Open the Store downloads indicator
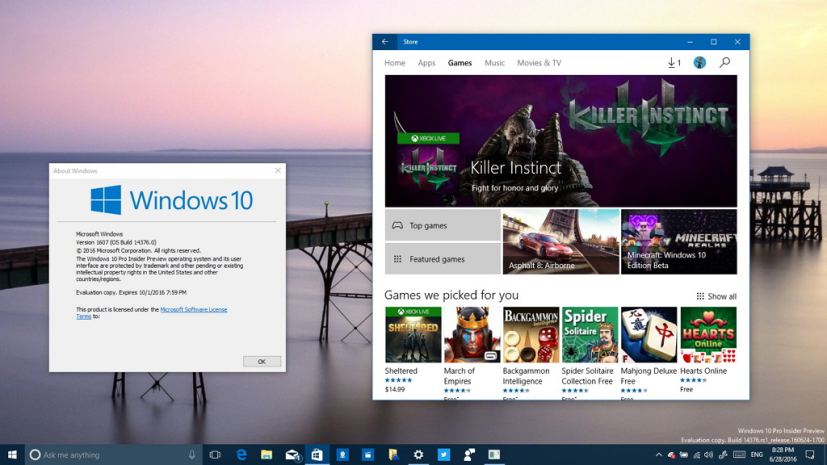Screen dimensions: 827x465 point(674,63)
